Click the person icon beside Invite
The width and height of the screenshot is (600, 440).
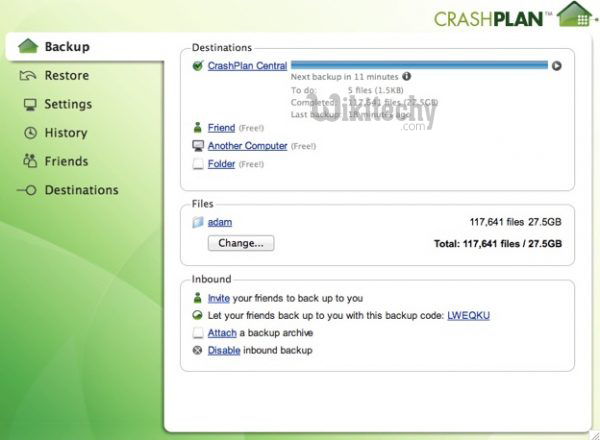point(197,298)
